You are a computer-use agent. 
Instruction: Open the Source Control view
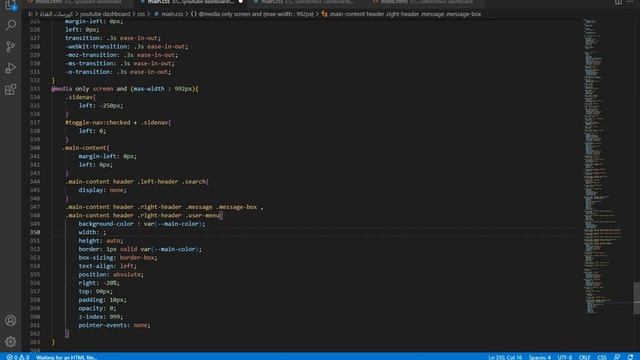click(x=11, y=47)
